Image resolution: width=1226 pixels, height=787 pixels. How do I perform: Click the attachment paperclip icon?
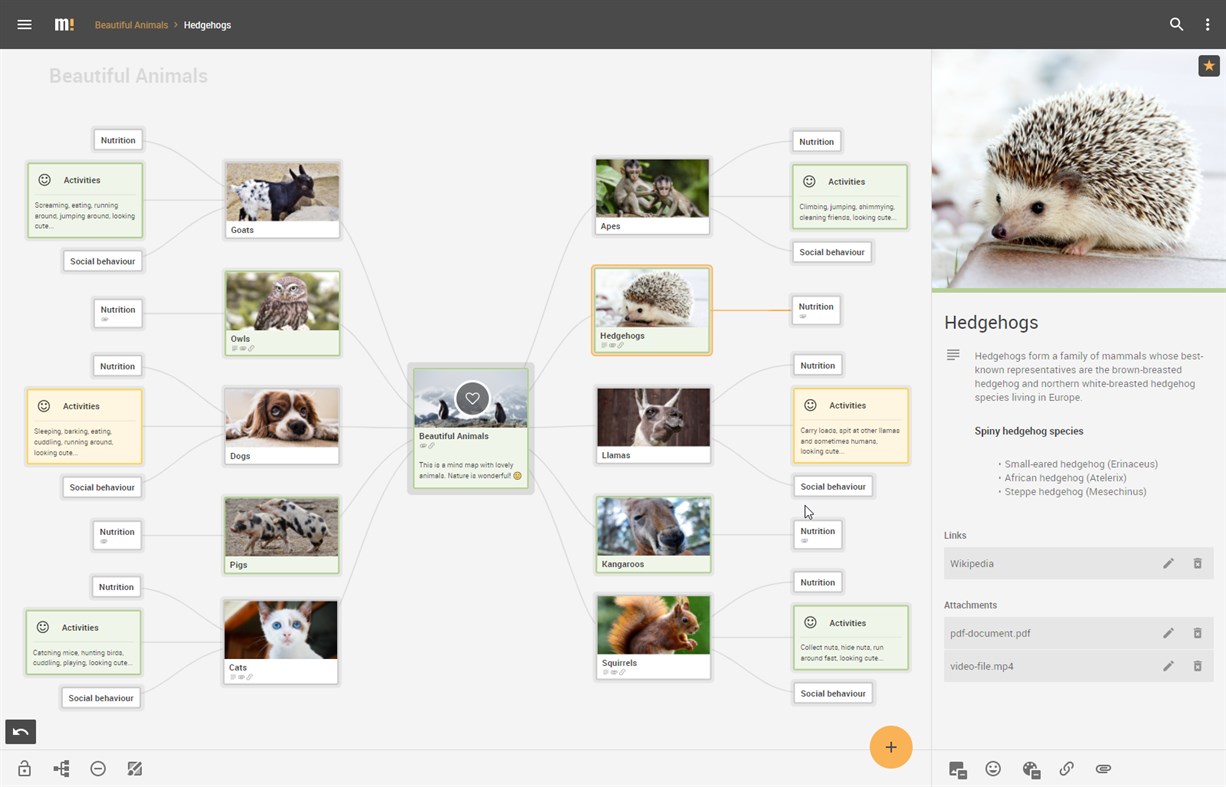click(x=1103, y=769)
